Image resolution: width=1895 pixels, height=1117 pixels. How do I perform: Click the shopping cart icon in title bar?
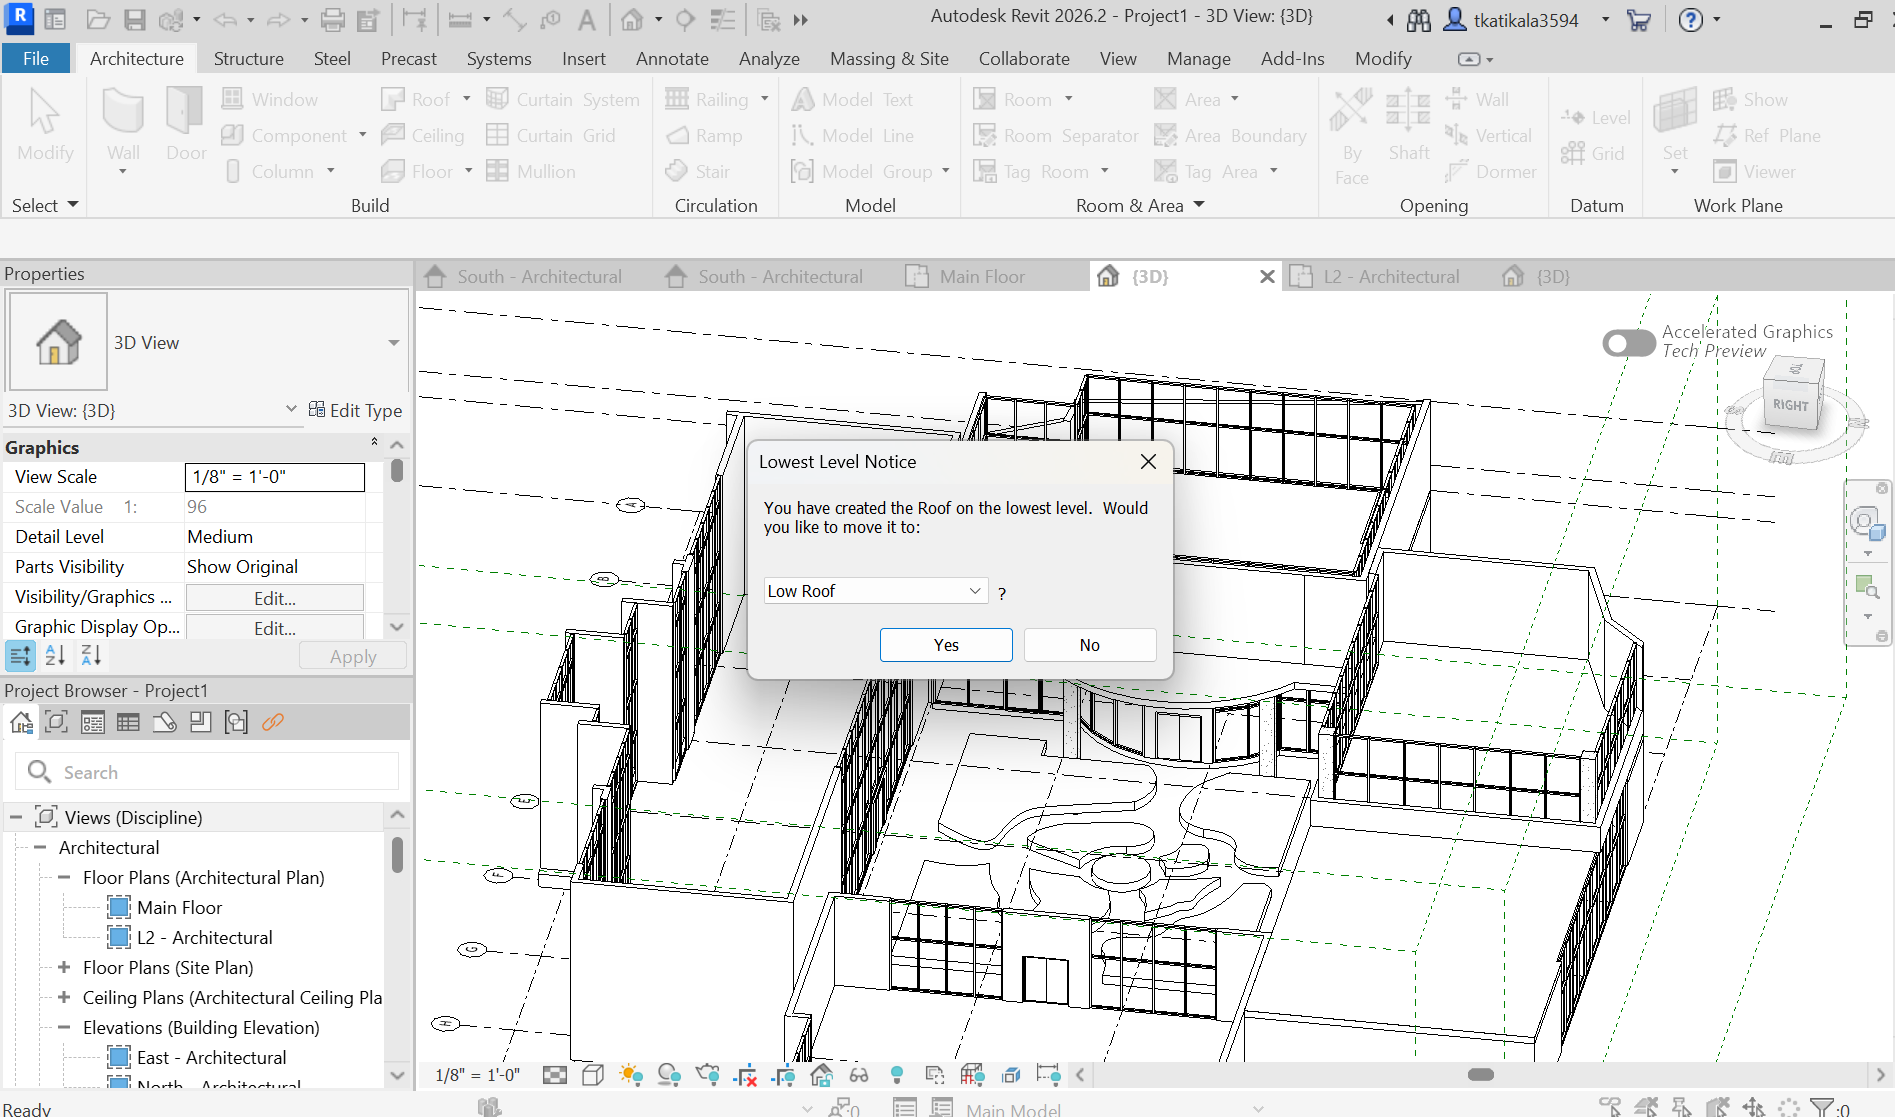pos(1638,20)
